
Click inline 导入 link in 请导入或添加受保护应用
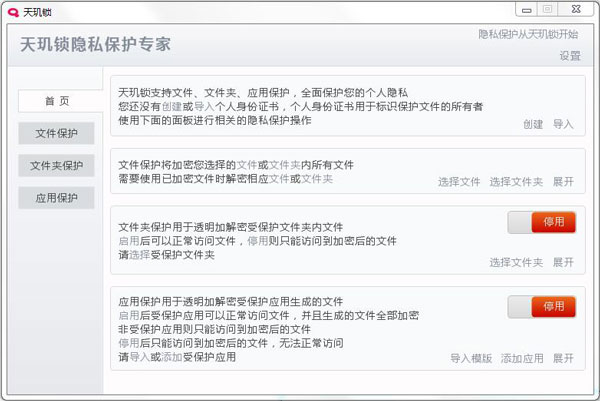[139, 357]
